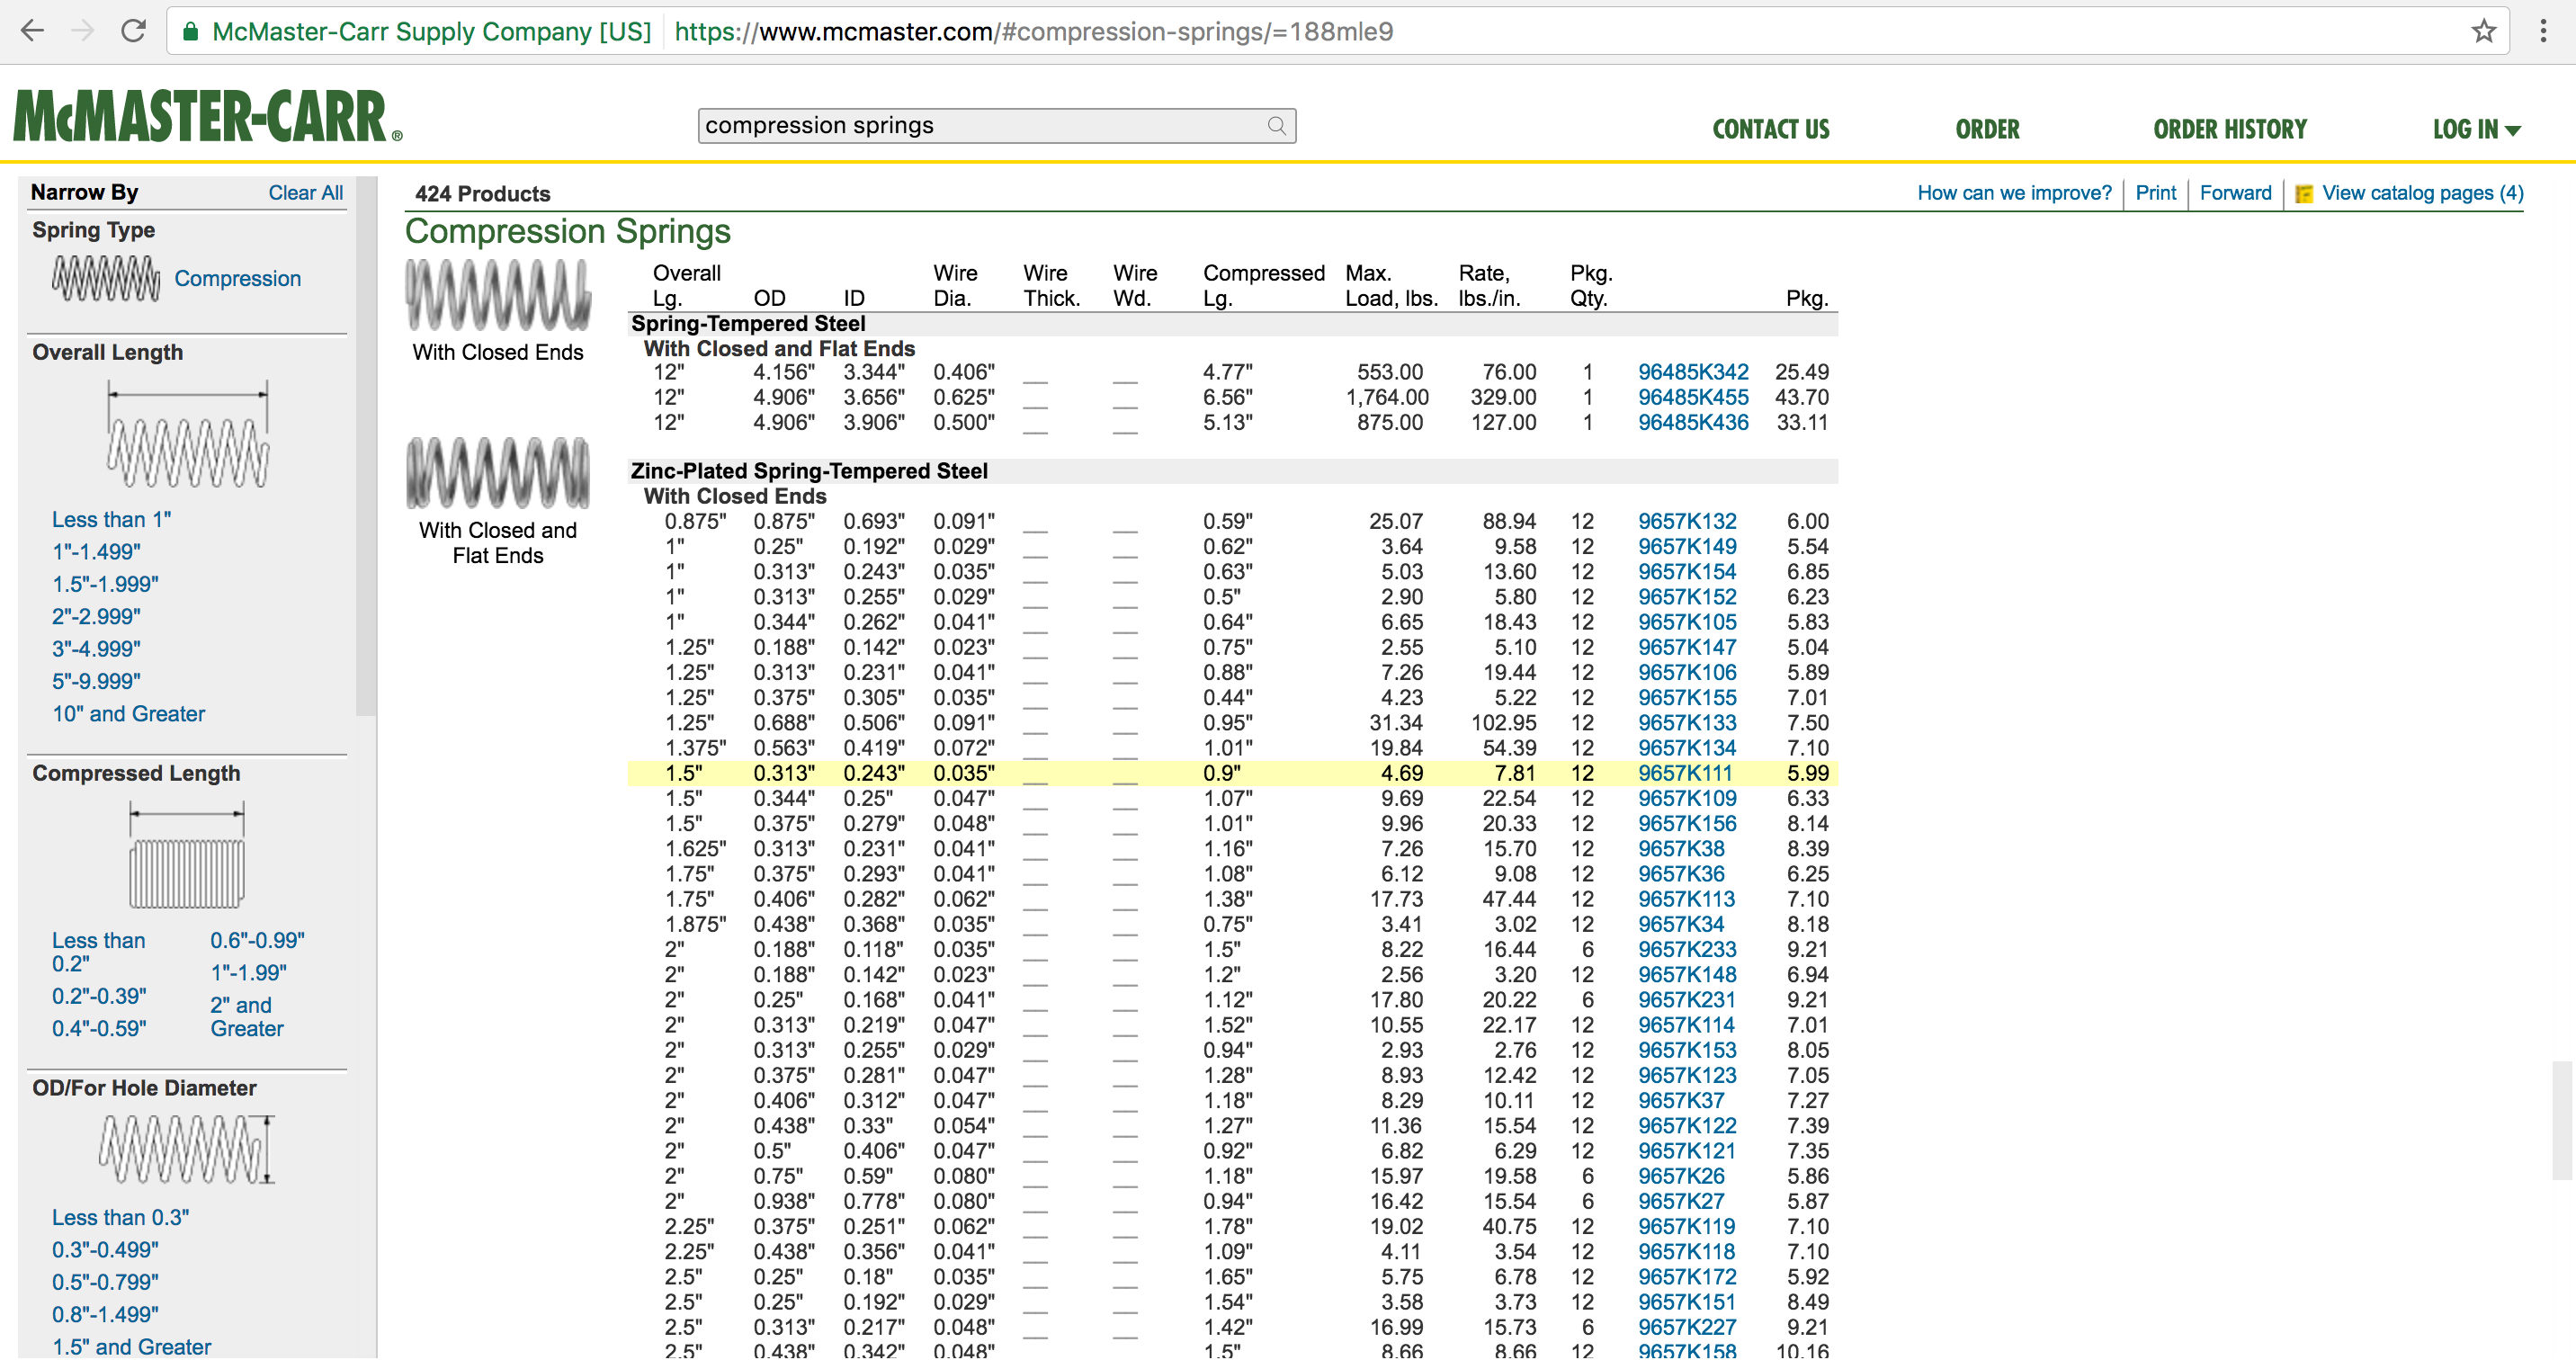Click the browser back arrow
The width and height of the screenshot is (2576, 1360).
32,31
